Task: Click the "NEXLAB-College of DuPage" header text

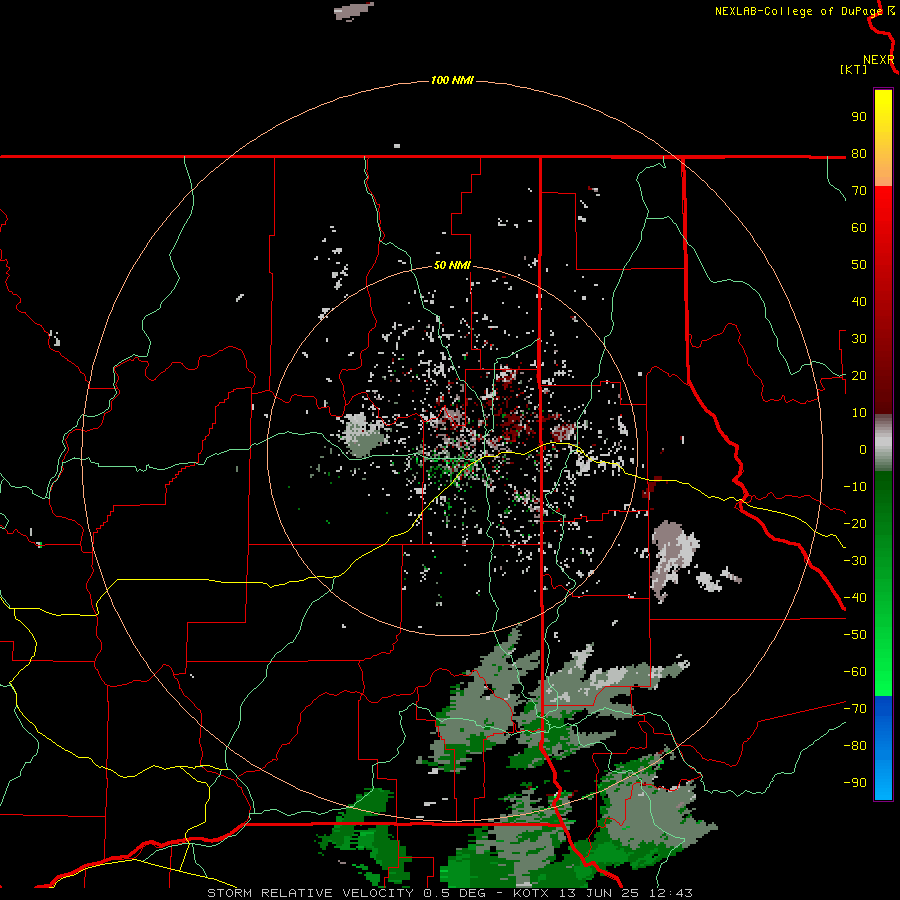Action: 799,11
